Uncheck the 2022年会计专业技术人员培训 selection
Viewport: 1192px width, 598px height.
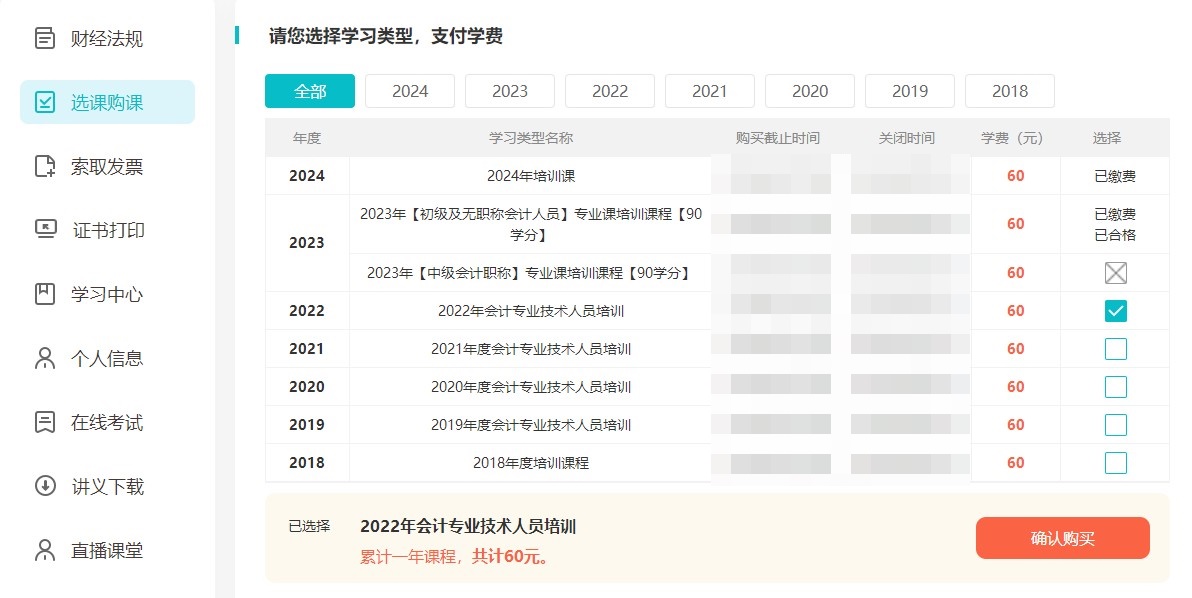(1114, 310)
